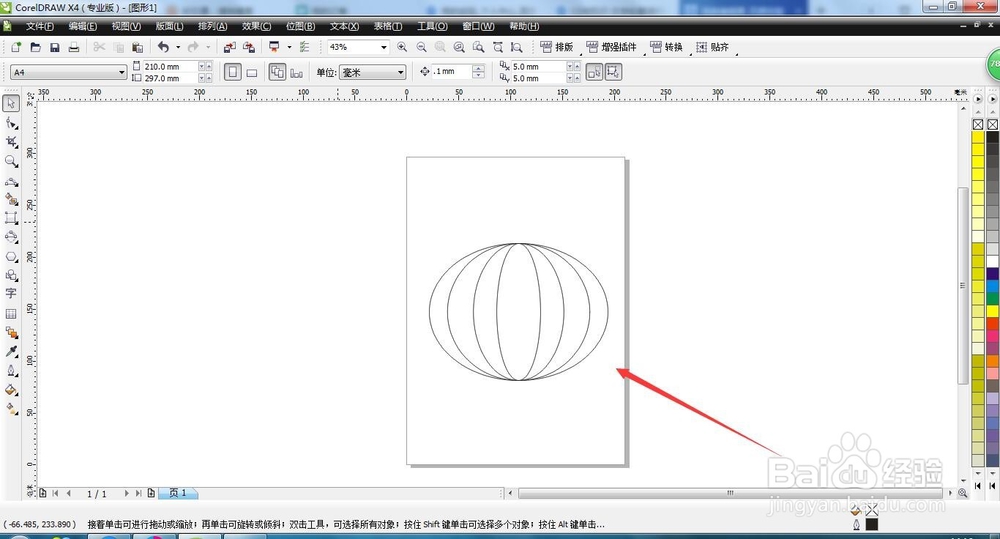
Task: Open the 视图(V) menu
Action: [126, 26]
